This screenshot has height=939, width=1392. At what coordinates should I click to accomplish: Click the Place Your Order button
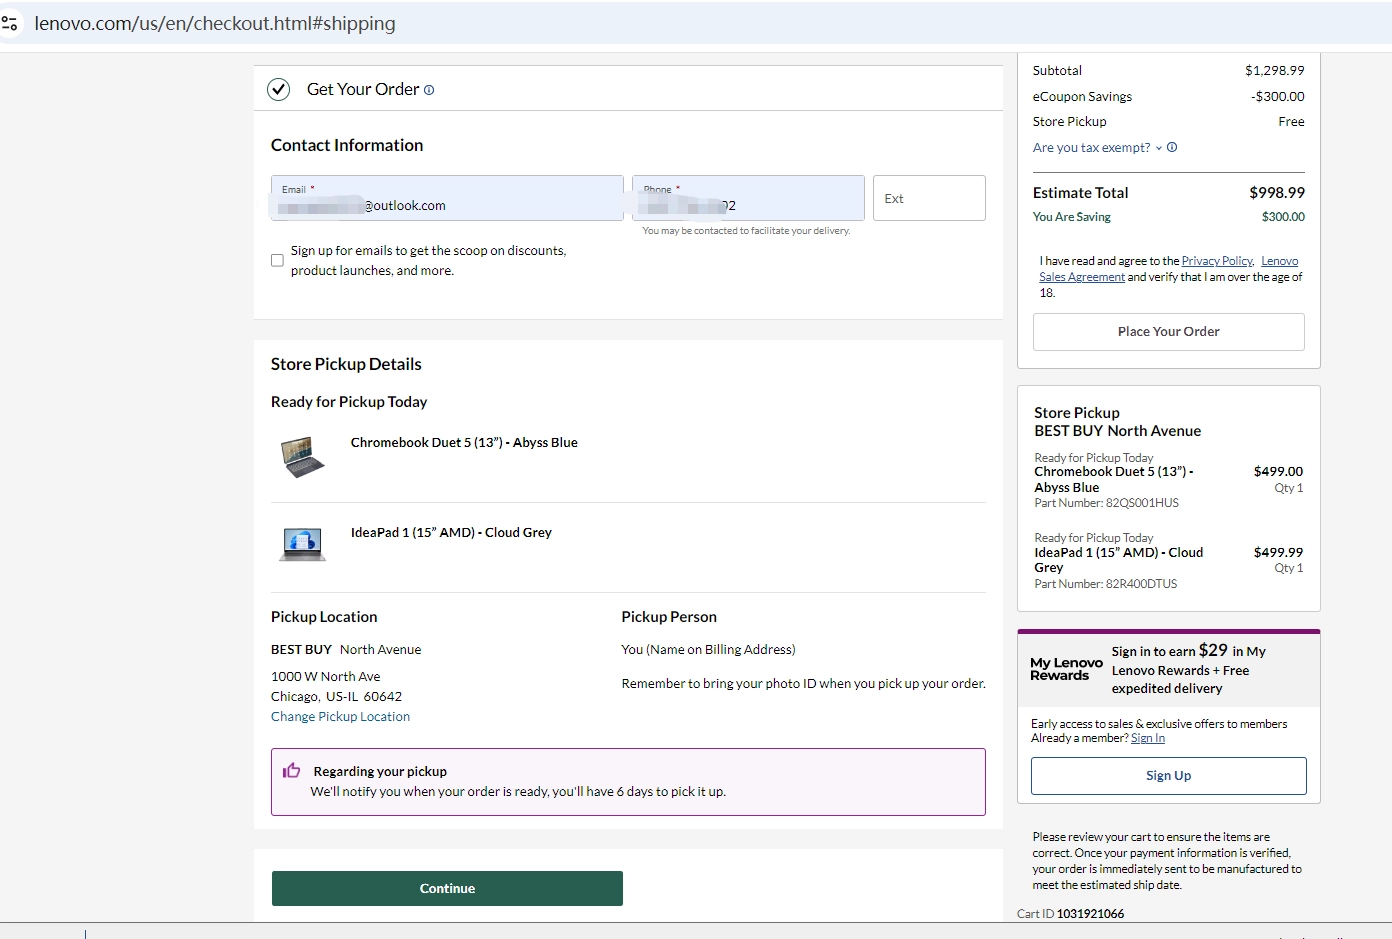click(x=1169, y=332)
